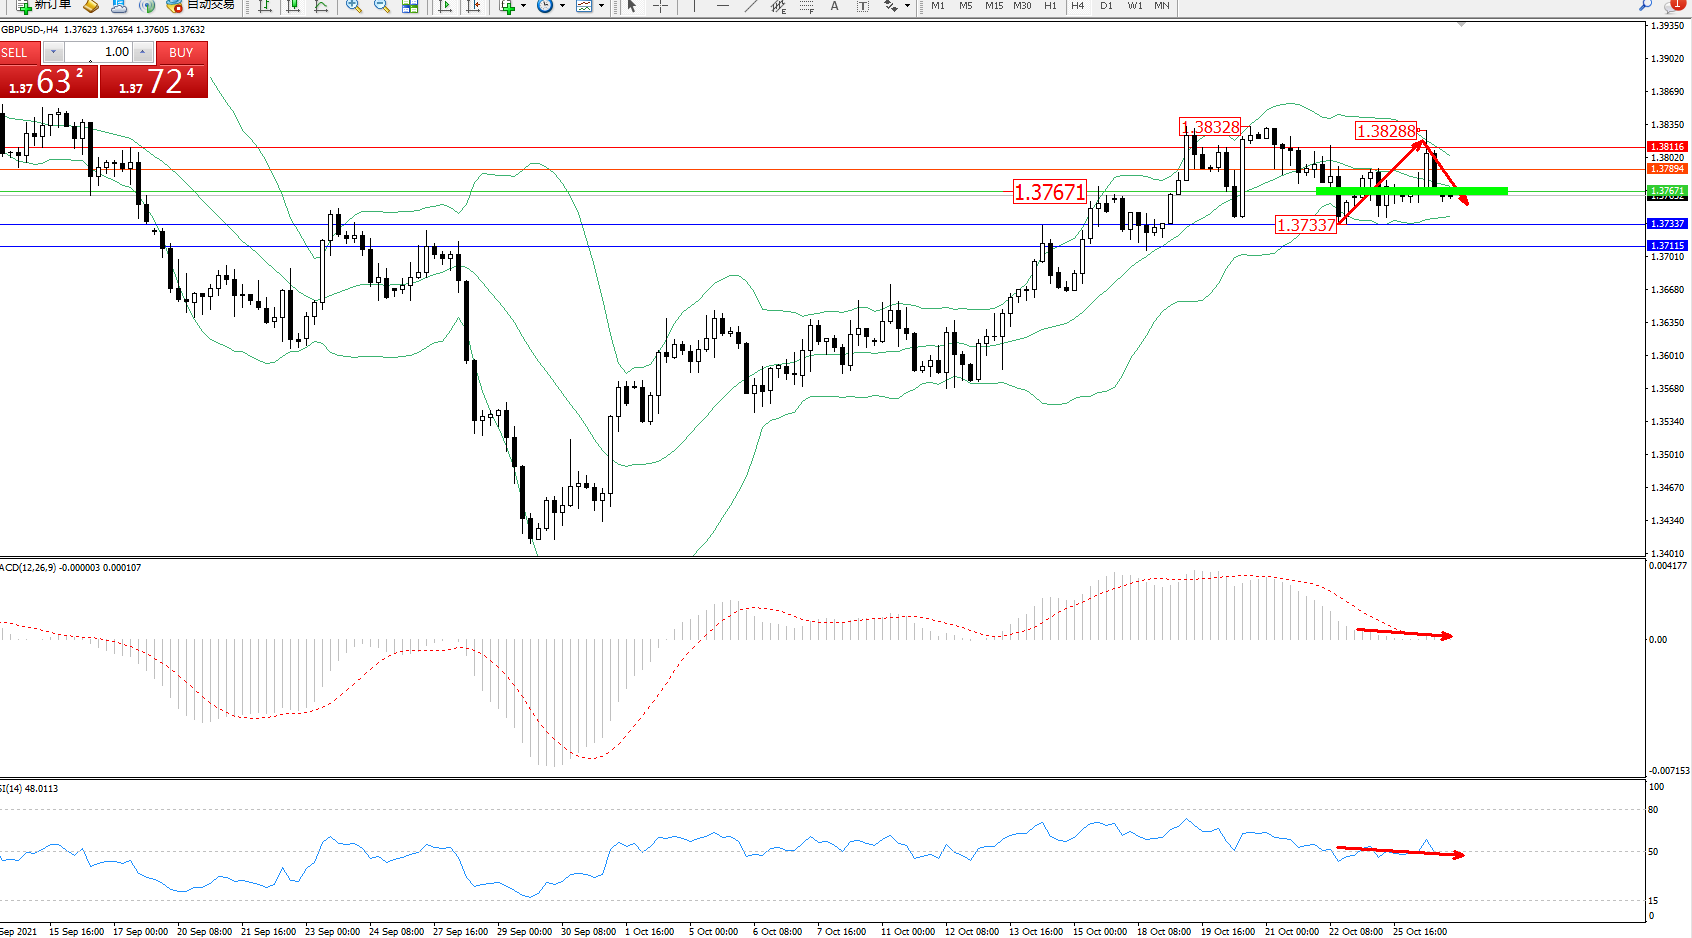
Task: Choose the text annotation tool
Action: [834, 6]
